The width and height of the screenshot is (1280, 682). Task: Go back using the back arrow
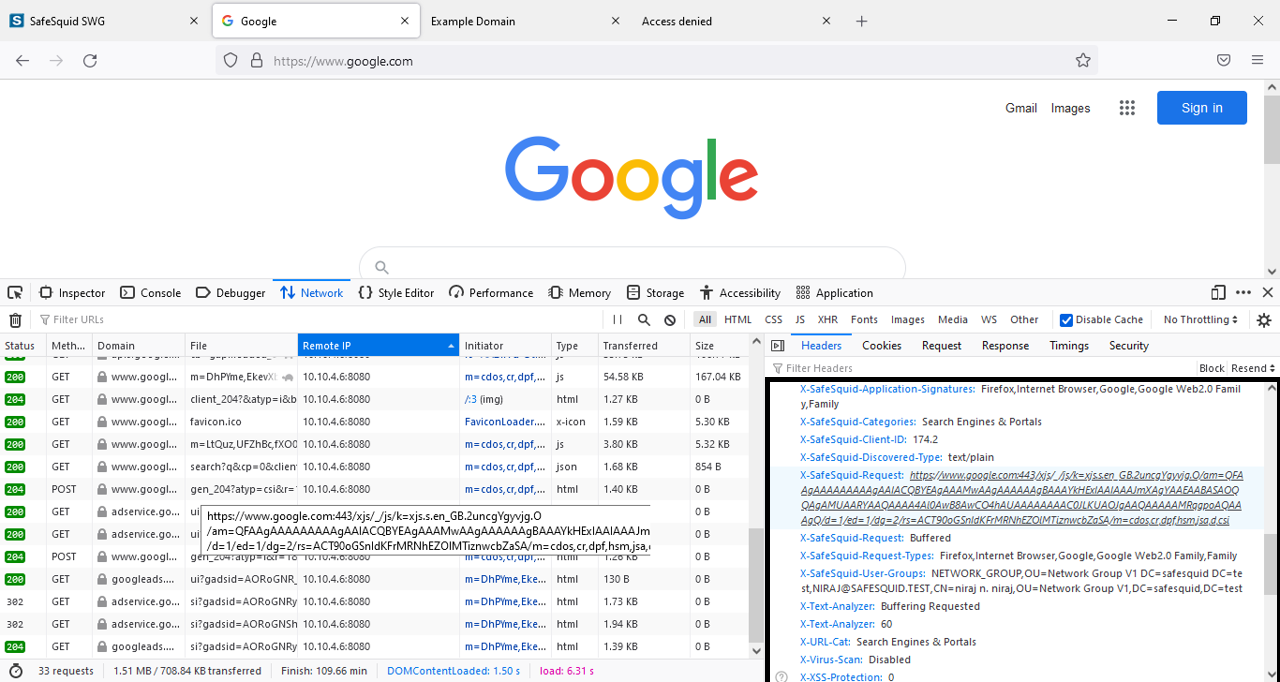[x=23, y=61]
